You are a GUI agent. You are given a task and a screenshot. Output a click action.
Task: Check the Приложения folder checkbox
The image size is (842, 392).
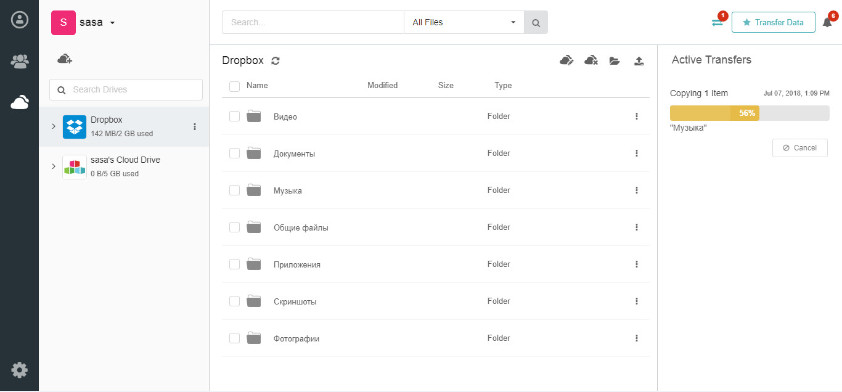(235, 265)
